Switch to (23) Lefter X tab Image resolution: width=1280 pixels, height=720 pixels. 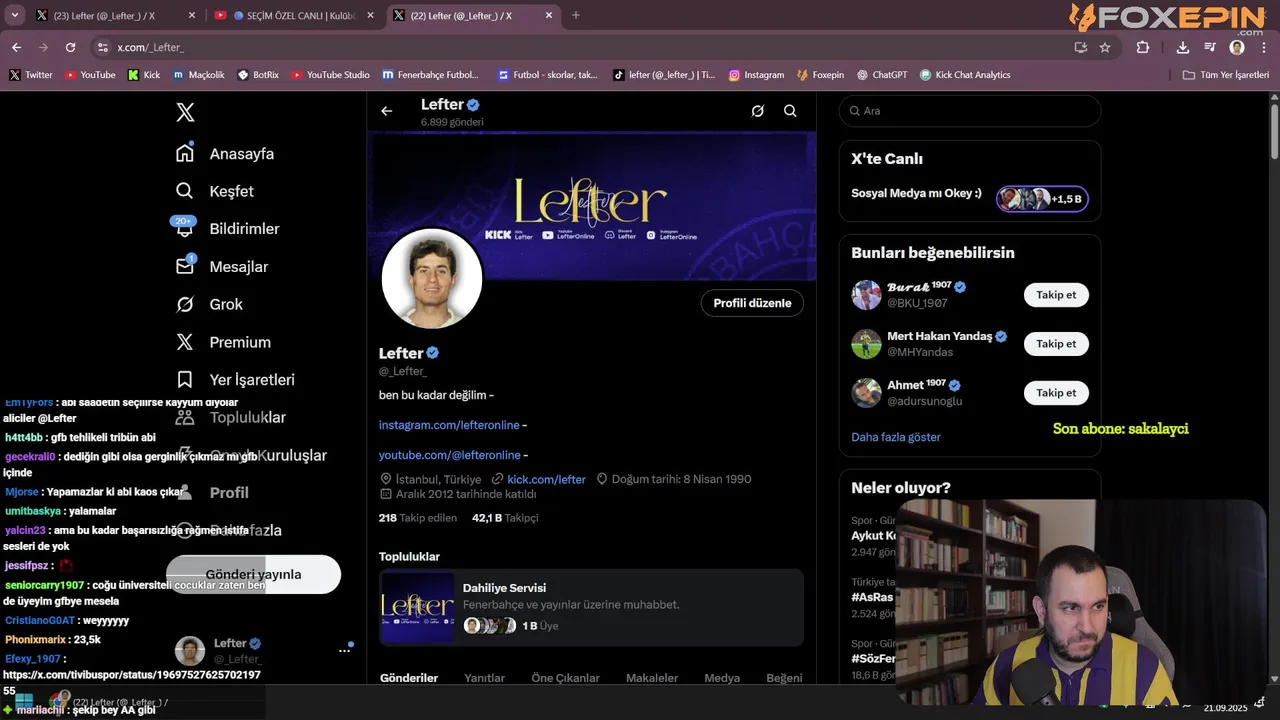pos(115,16)
